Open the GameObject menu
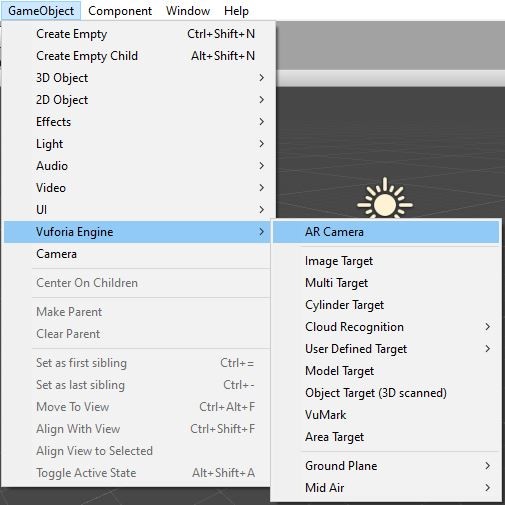The height and width of the screenshot is (505, 505). pyautogui.click(x=41, y=11)
